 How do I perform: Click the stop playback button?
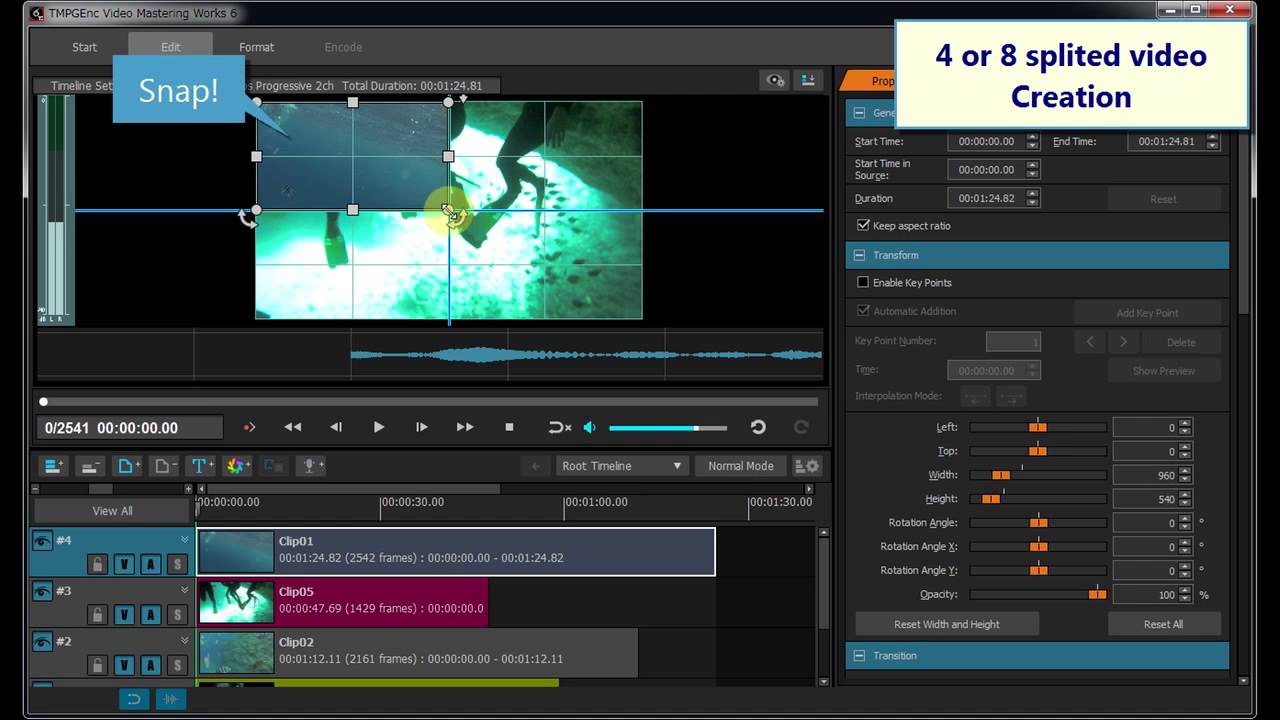click(509, 427)
